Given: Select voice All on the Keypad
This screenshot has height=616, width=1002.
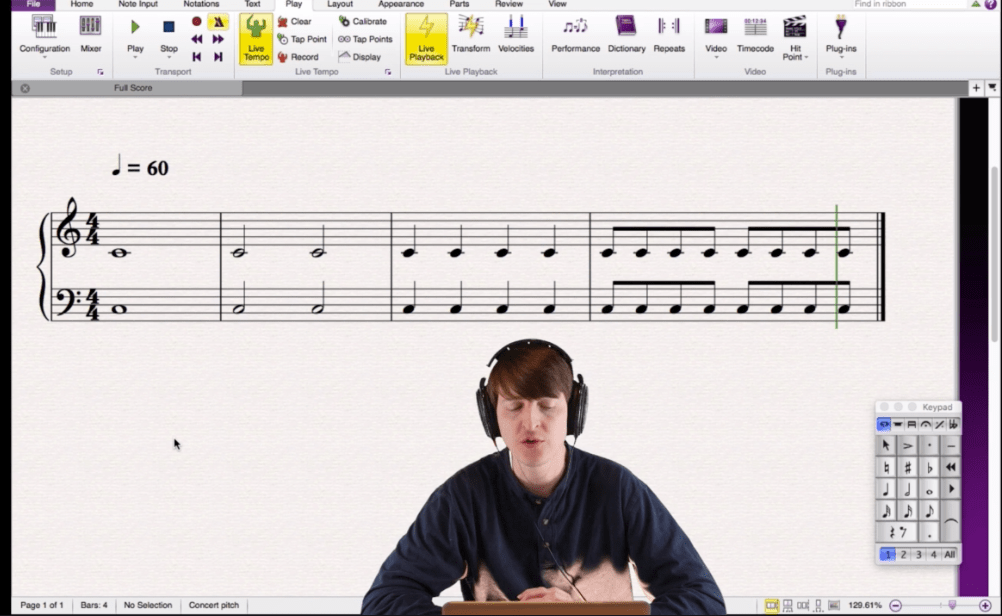Looking at the screenshot, I should coord(949,554).
